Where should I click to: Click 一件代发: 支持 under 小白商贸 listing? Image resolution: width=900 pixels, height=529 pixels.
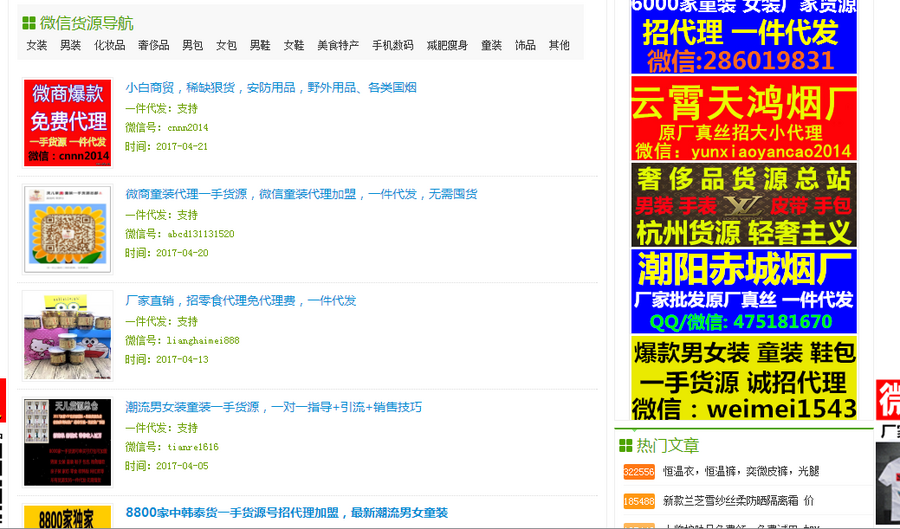point(161,108)
